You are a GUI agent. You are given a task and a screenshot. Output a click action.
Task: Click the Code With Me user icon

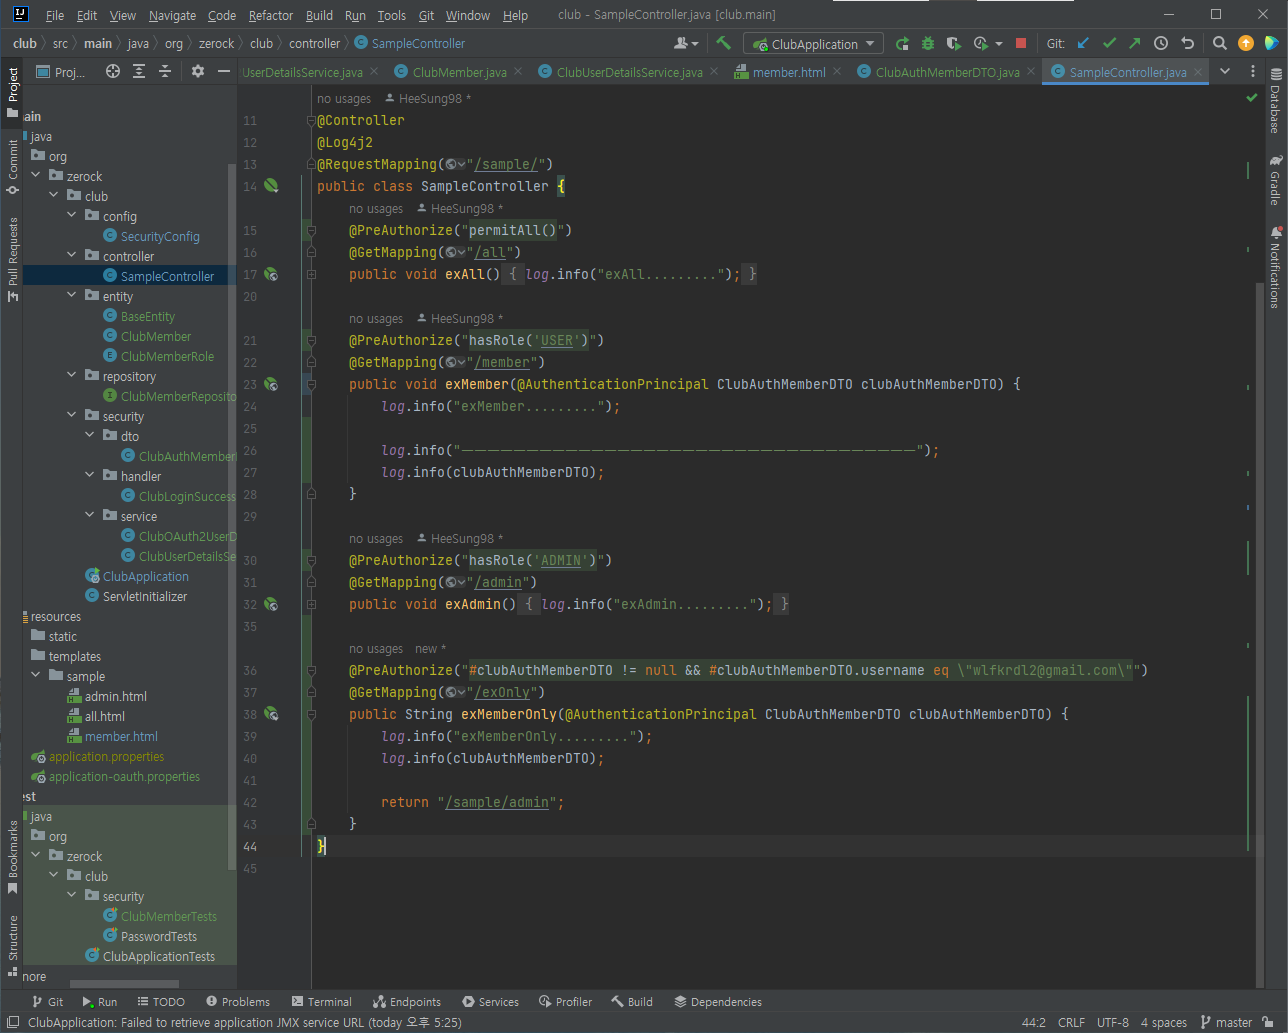[x=686, y=43]
